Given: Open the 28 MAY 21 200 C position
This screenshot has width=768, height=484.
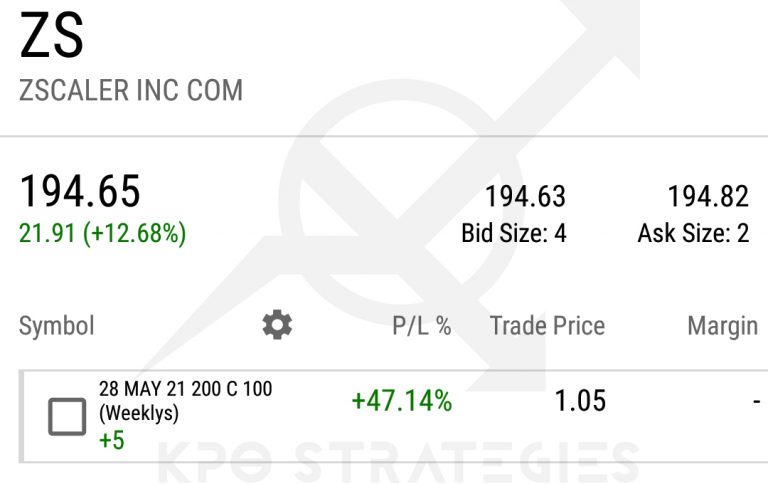Looking at the screenshot, I should [x=185, y=389].
